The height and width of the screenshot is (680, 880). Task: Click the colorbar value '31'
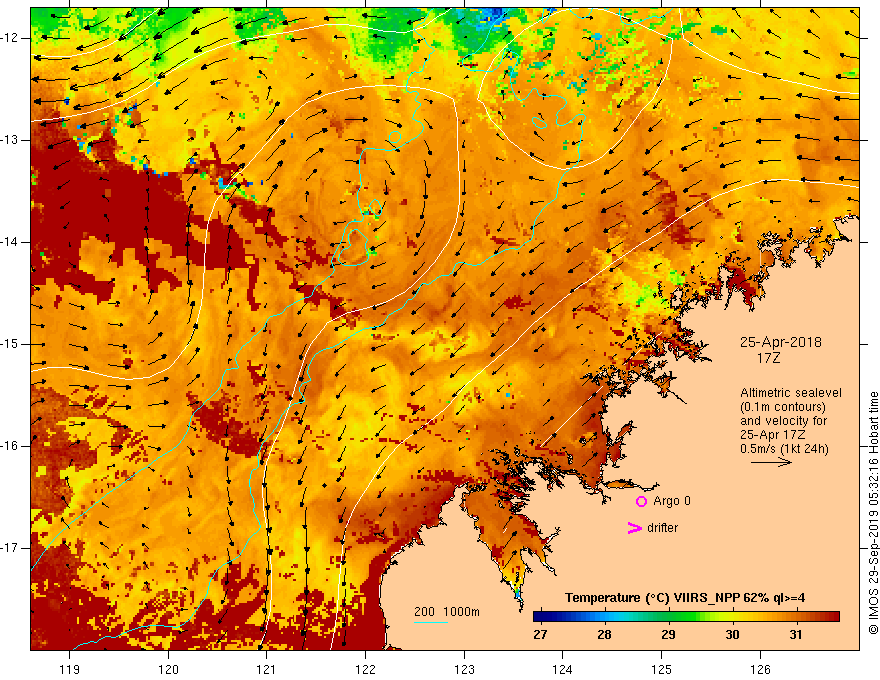[x=795, y=635]
